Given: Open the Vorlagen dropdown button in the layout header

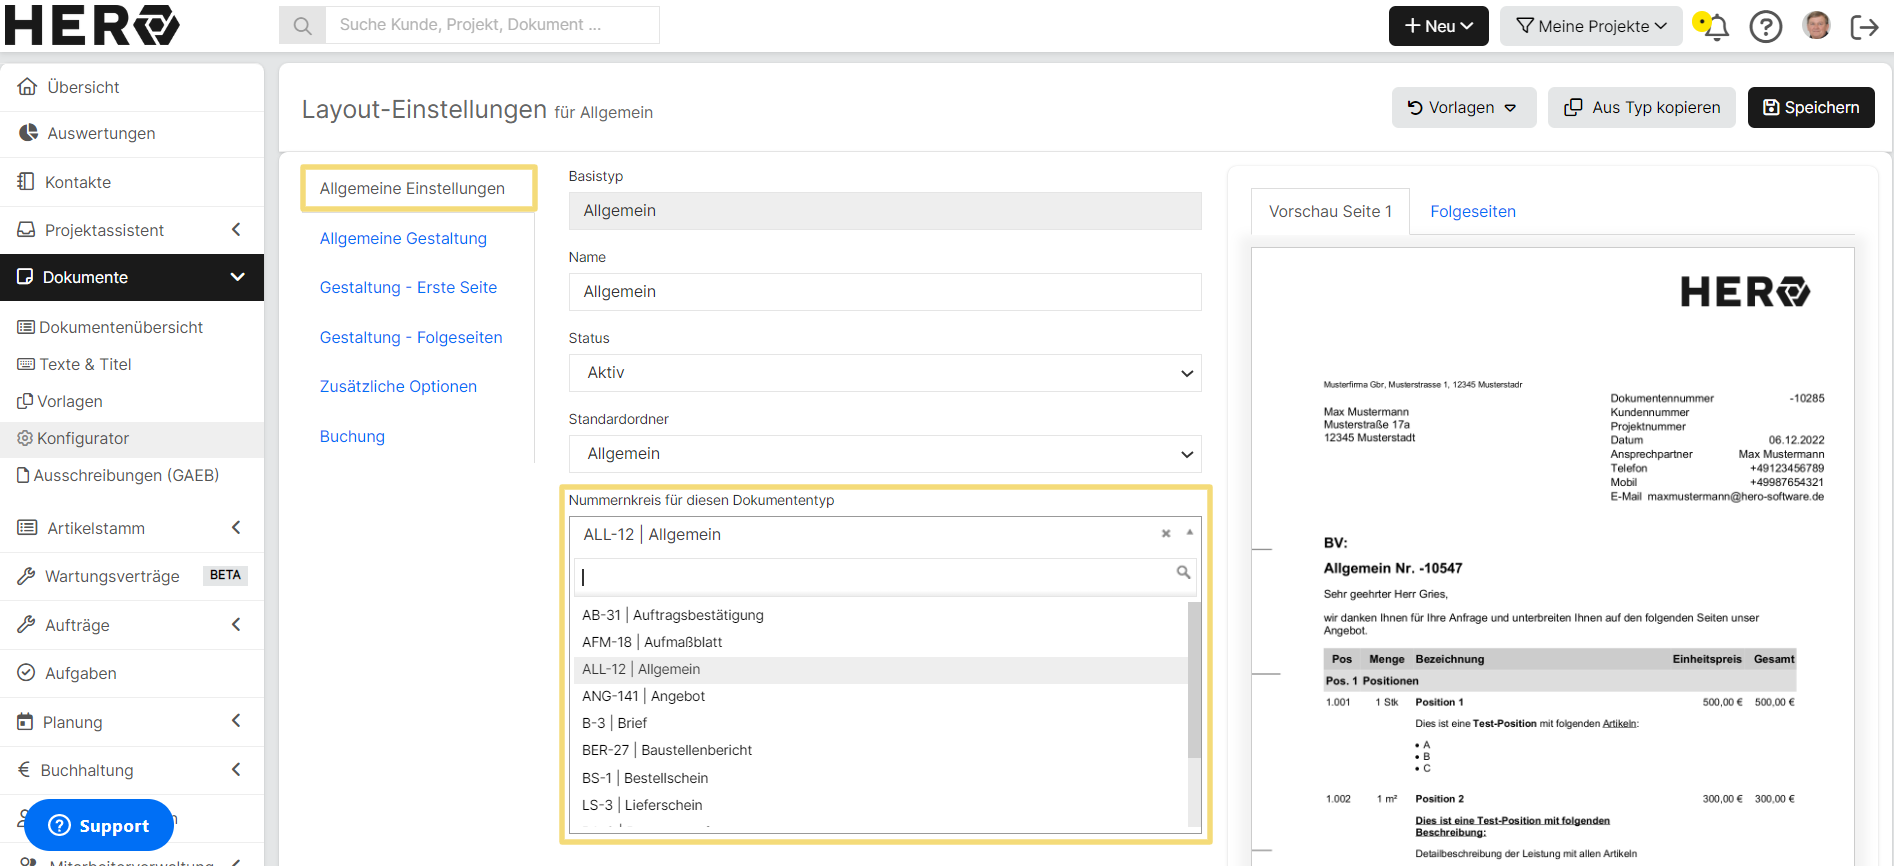Looking at the screenshot, I should 1463,108.
